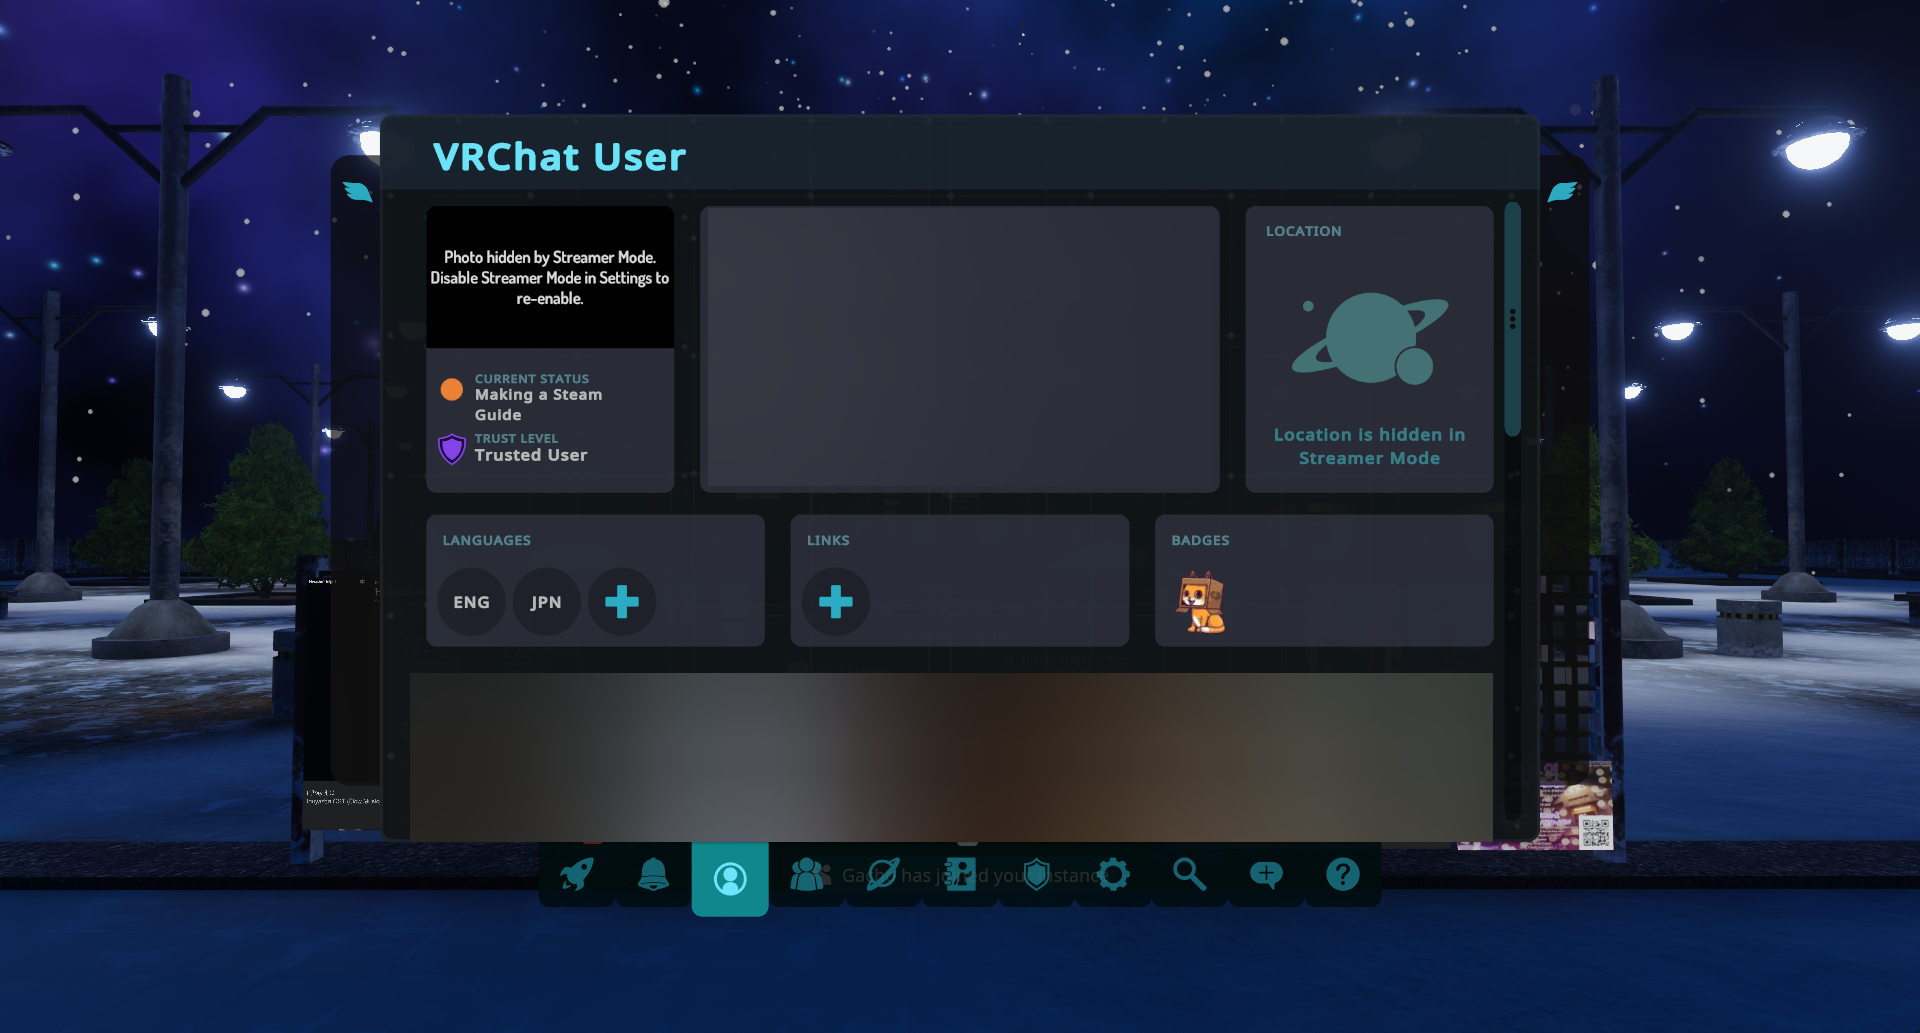Image resolution: width=1920 pixels, height=1033 pixels.
Task: Select the Profile tab in menu bar
Action: click(x=730, y=878)
